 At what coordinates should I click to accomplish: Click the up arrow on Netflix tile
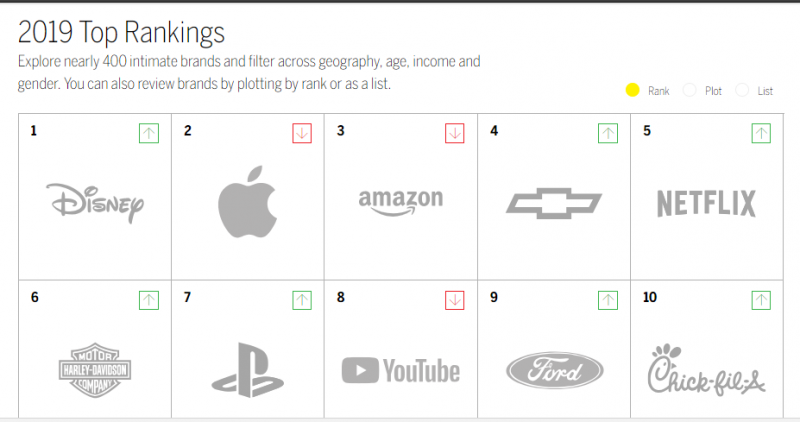(x=761, y=132)
